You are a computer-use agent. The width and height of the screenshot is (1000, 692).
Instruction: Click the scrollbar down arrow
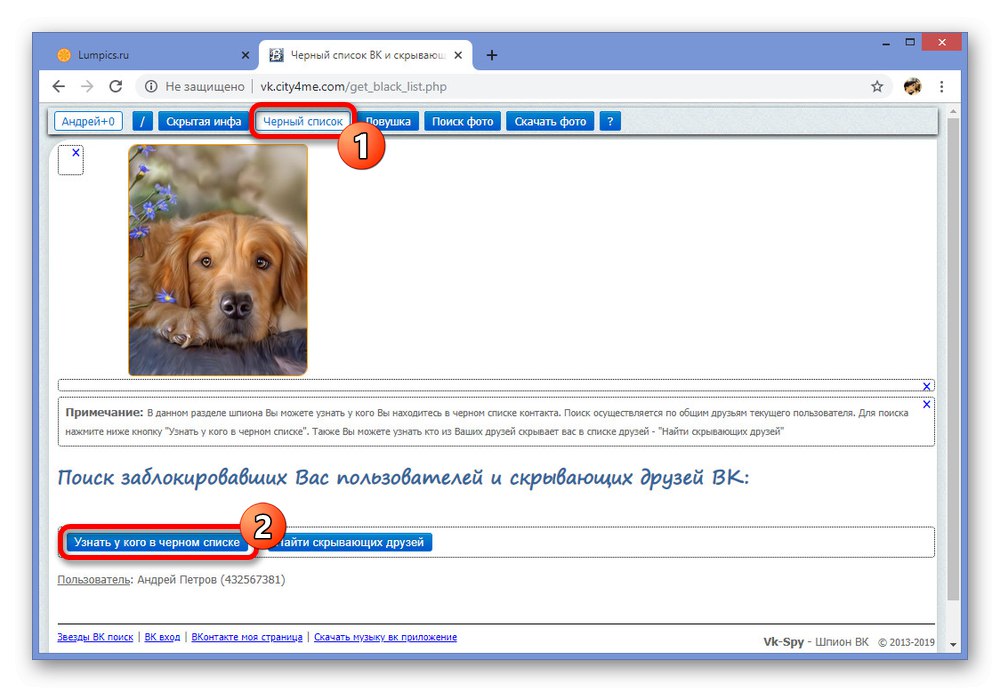953,645
